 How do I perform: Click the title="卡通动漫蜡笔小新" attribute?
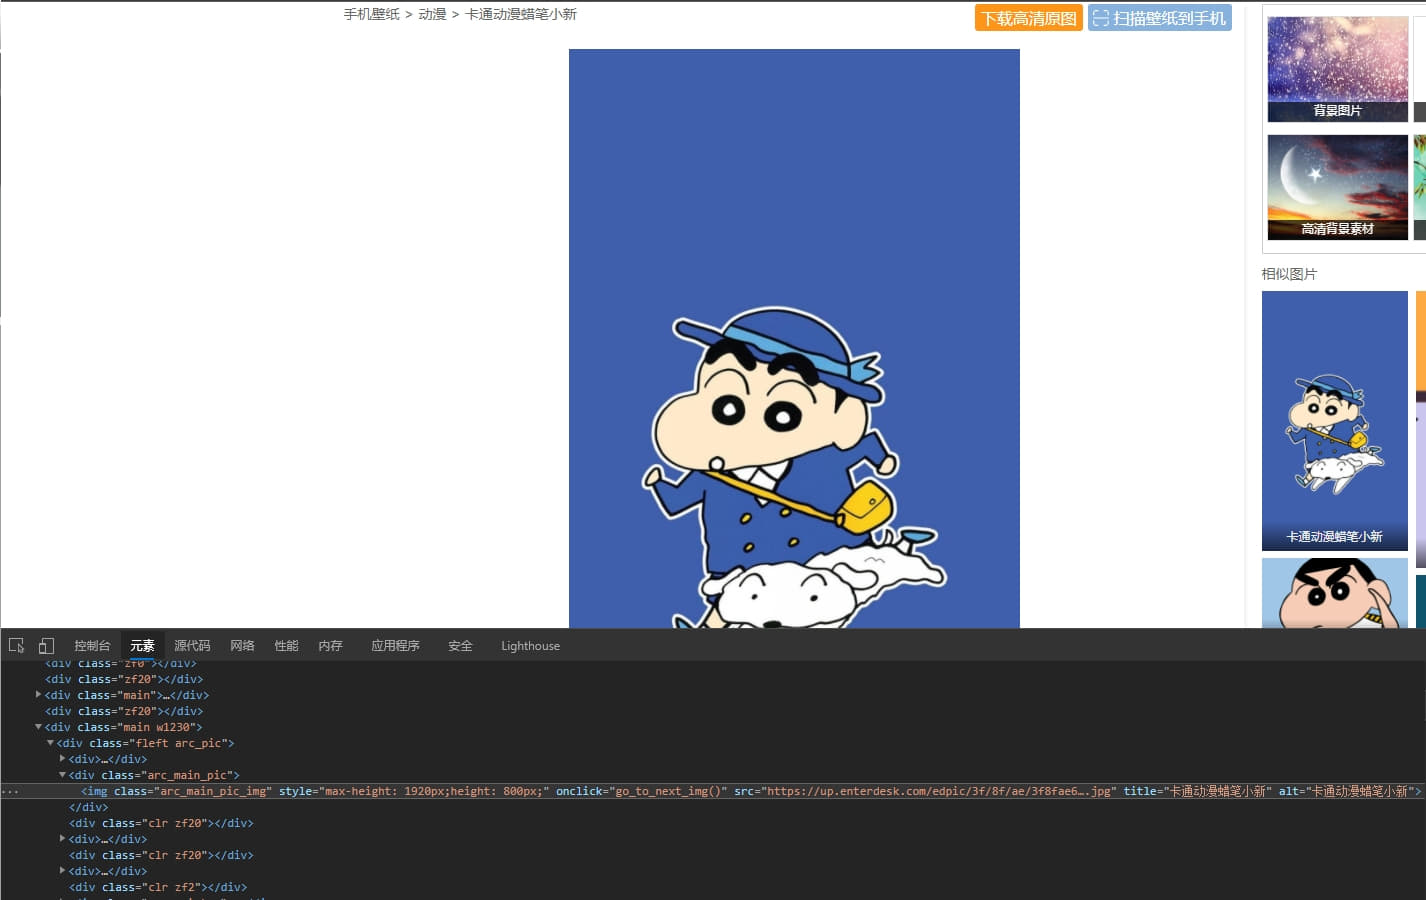pos(1197,791)
